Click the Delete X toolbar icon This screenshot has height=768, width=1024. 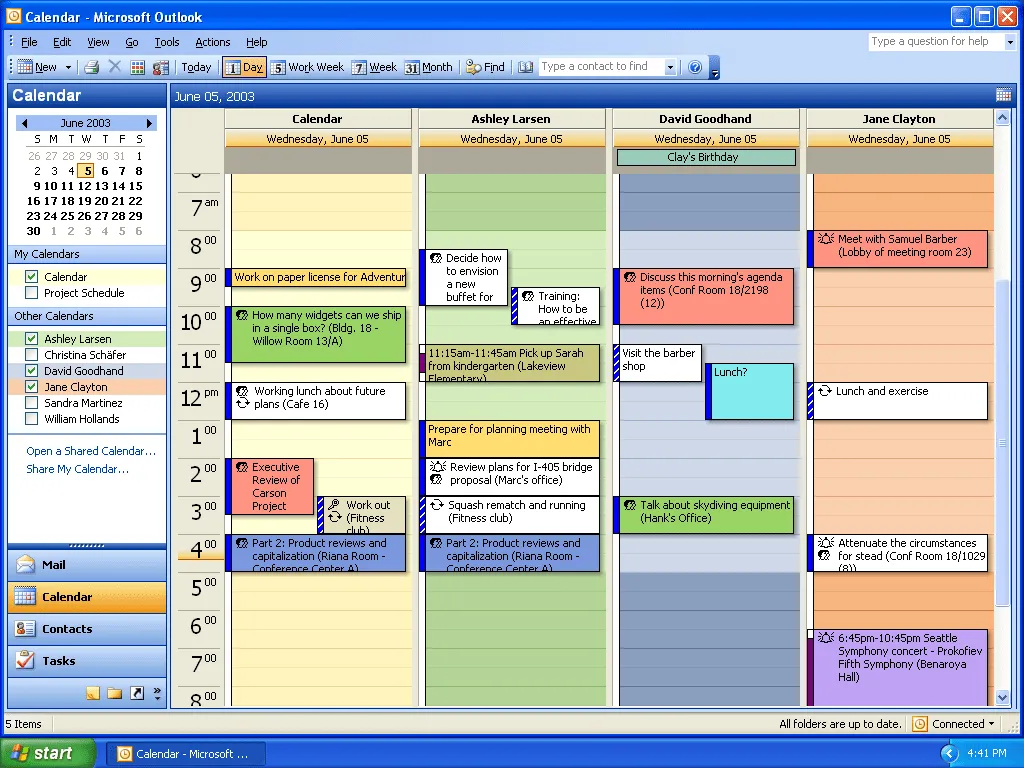tap(115, 67)
